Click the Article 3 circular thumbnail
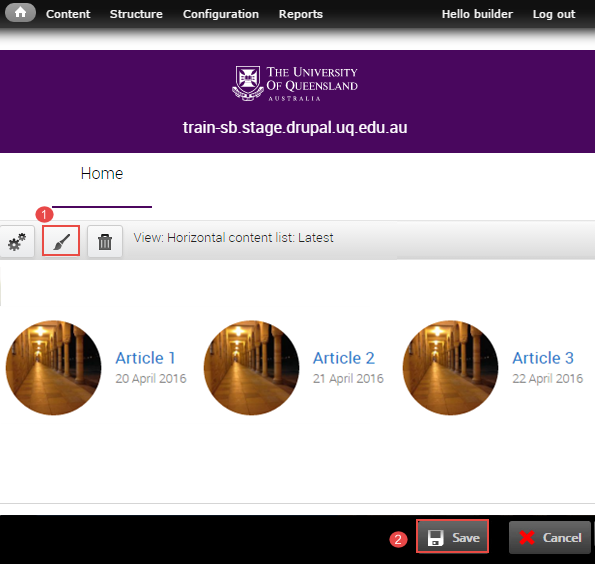This screenshot has height=564, width=595. 450,367
